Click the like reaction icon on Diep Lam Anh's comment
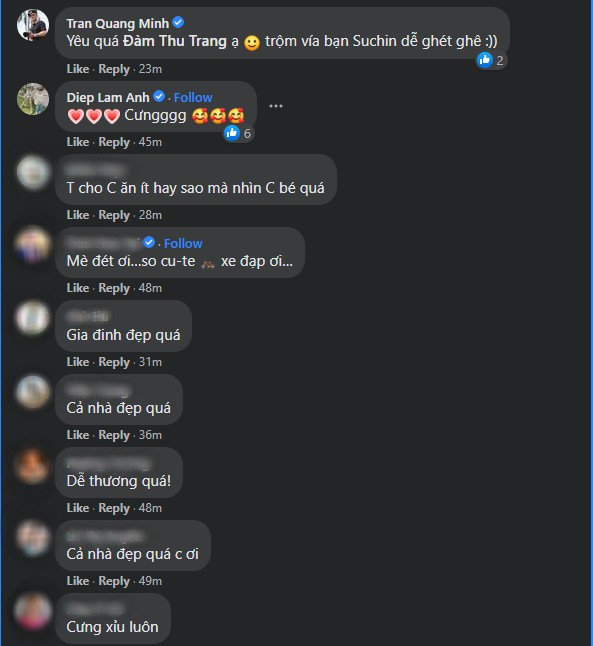593x646 pixels. click(232, 133)
